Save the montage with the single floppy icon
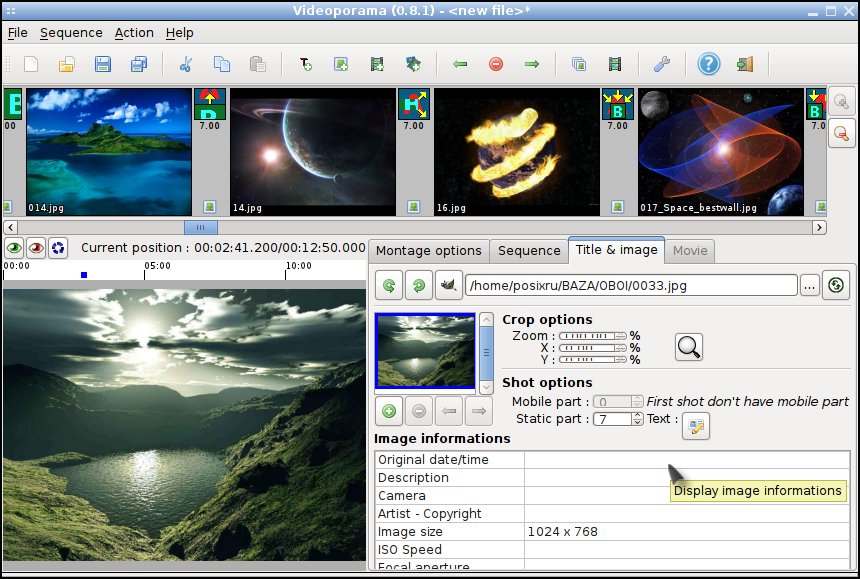Viewport: 860px width, 579px height. [103, 64]
